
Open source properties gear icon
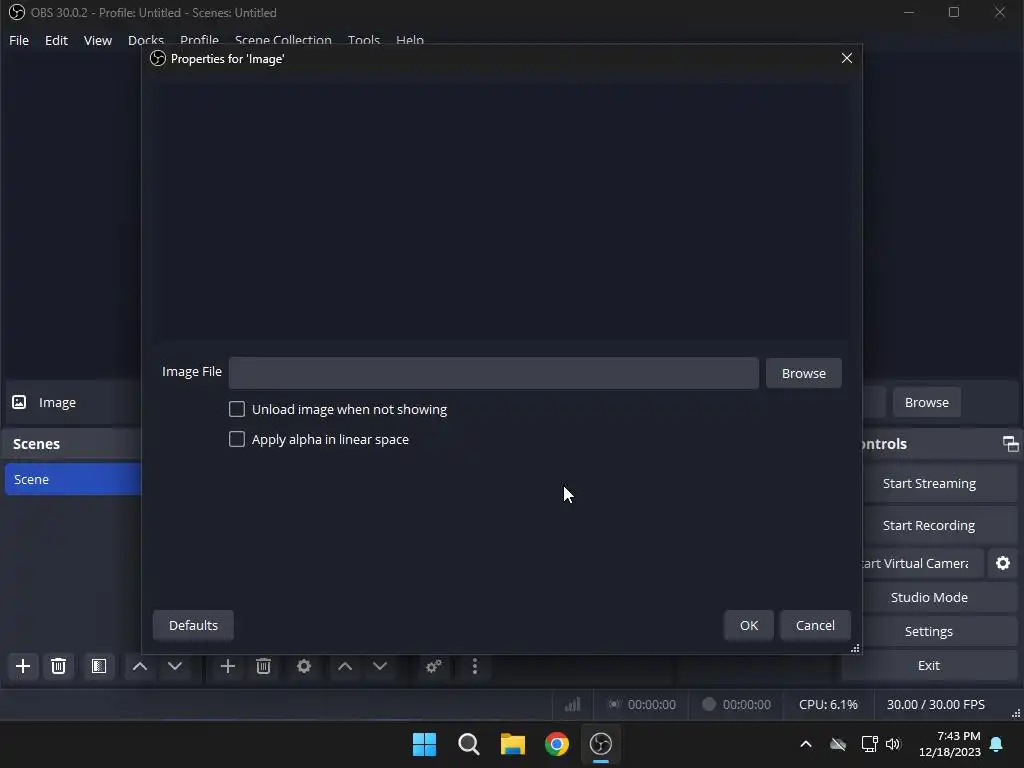tap(304, 666)
